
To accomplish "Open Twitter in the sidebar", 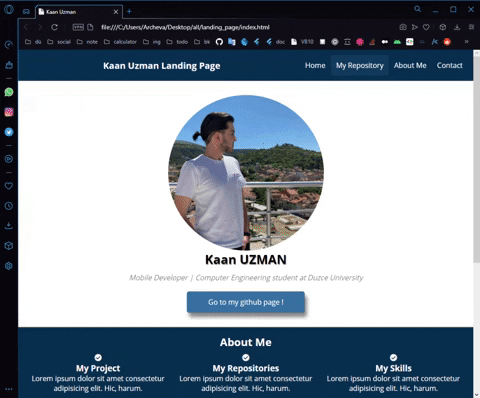I will click(x=9, y=132).
